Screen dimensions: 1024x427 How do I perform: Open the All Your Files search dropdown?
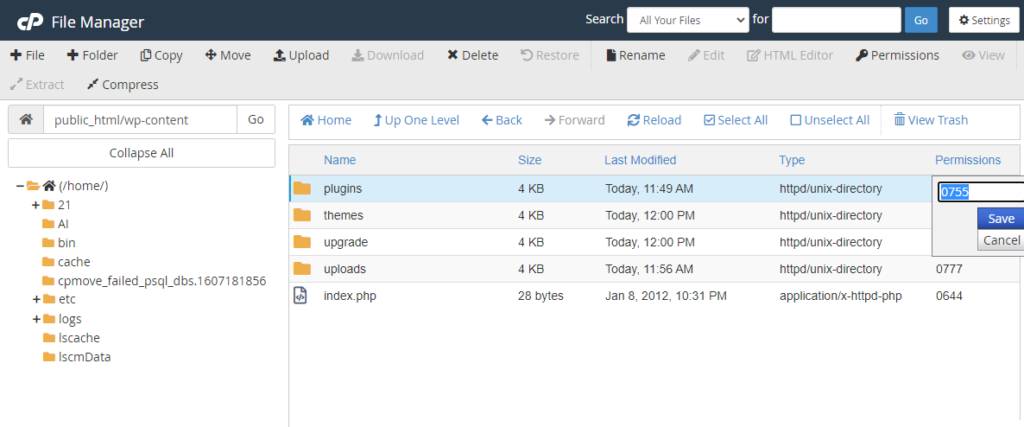(x=687, y=20)
